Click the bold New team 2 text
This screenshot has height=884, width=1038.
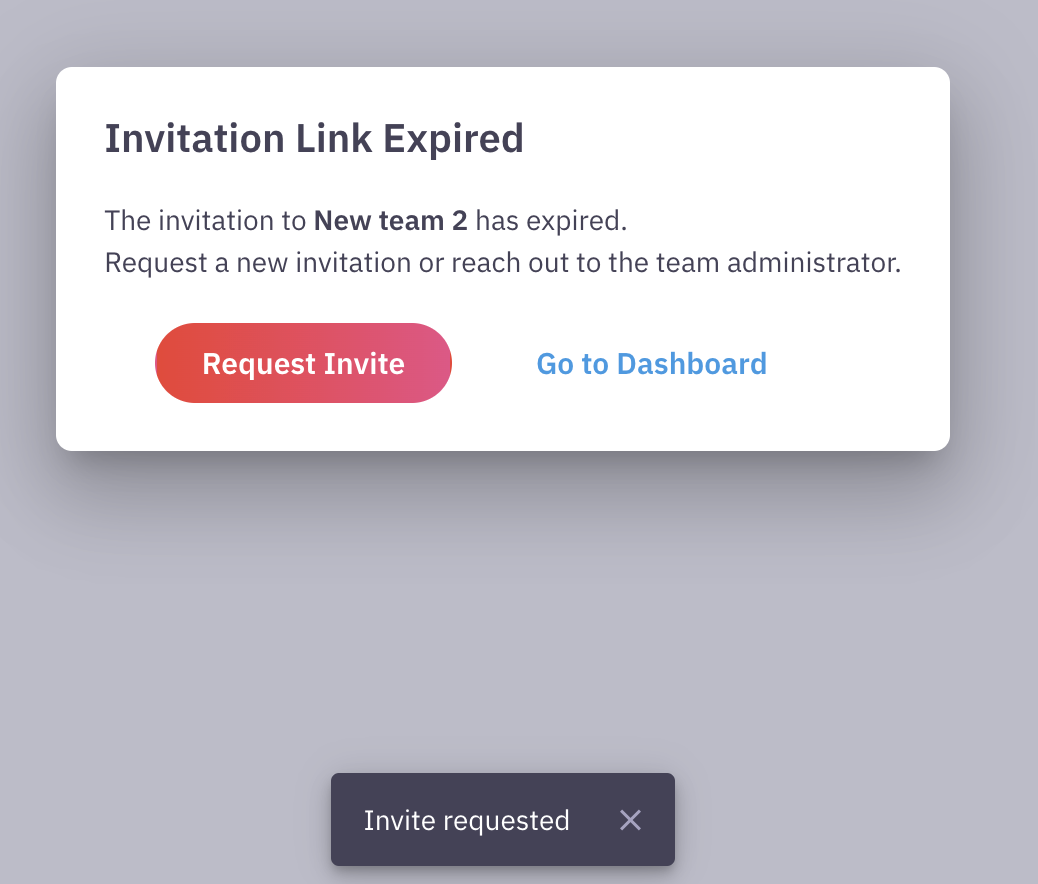[x=390, y=220]
